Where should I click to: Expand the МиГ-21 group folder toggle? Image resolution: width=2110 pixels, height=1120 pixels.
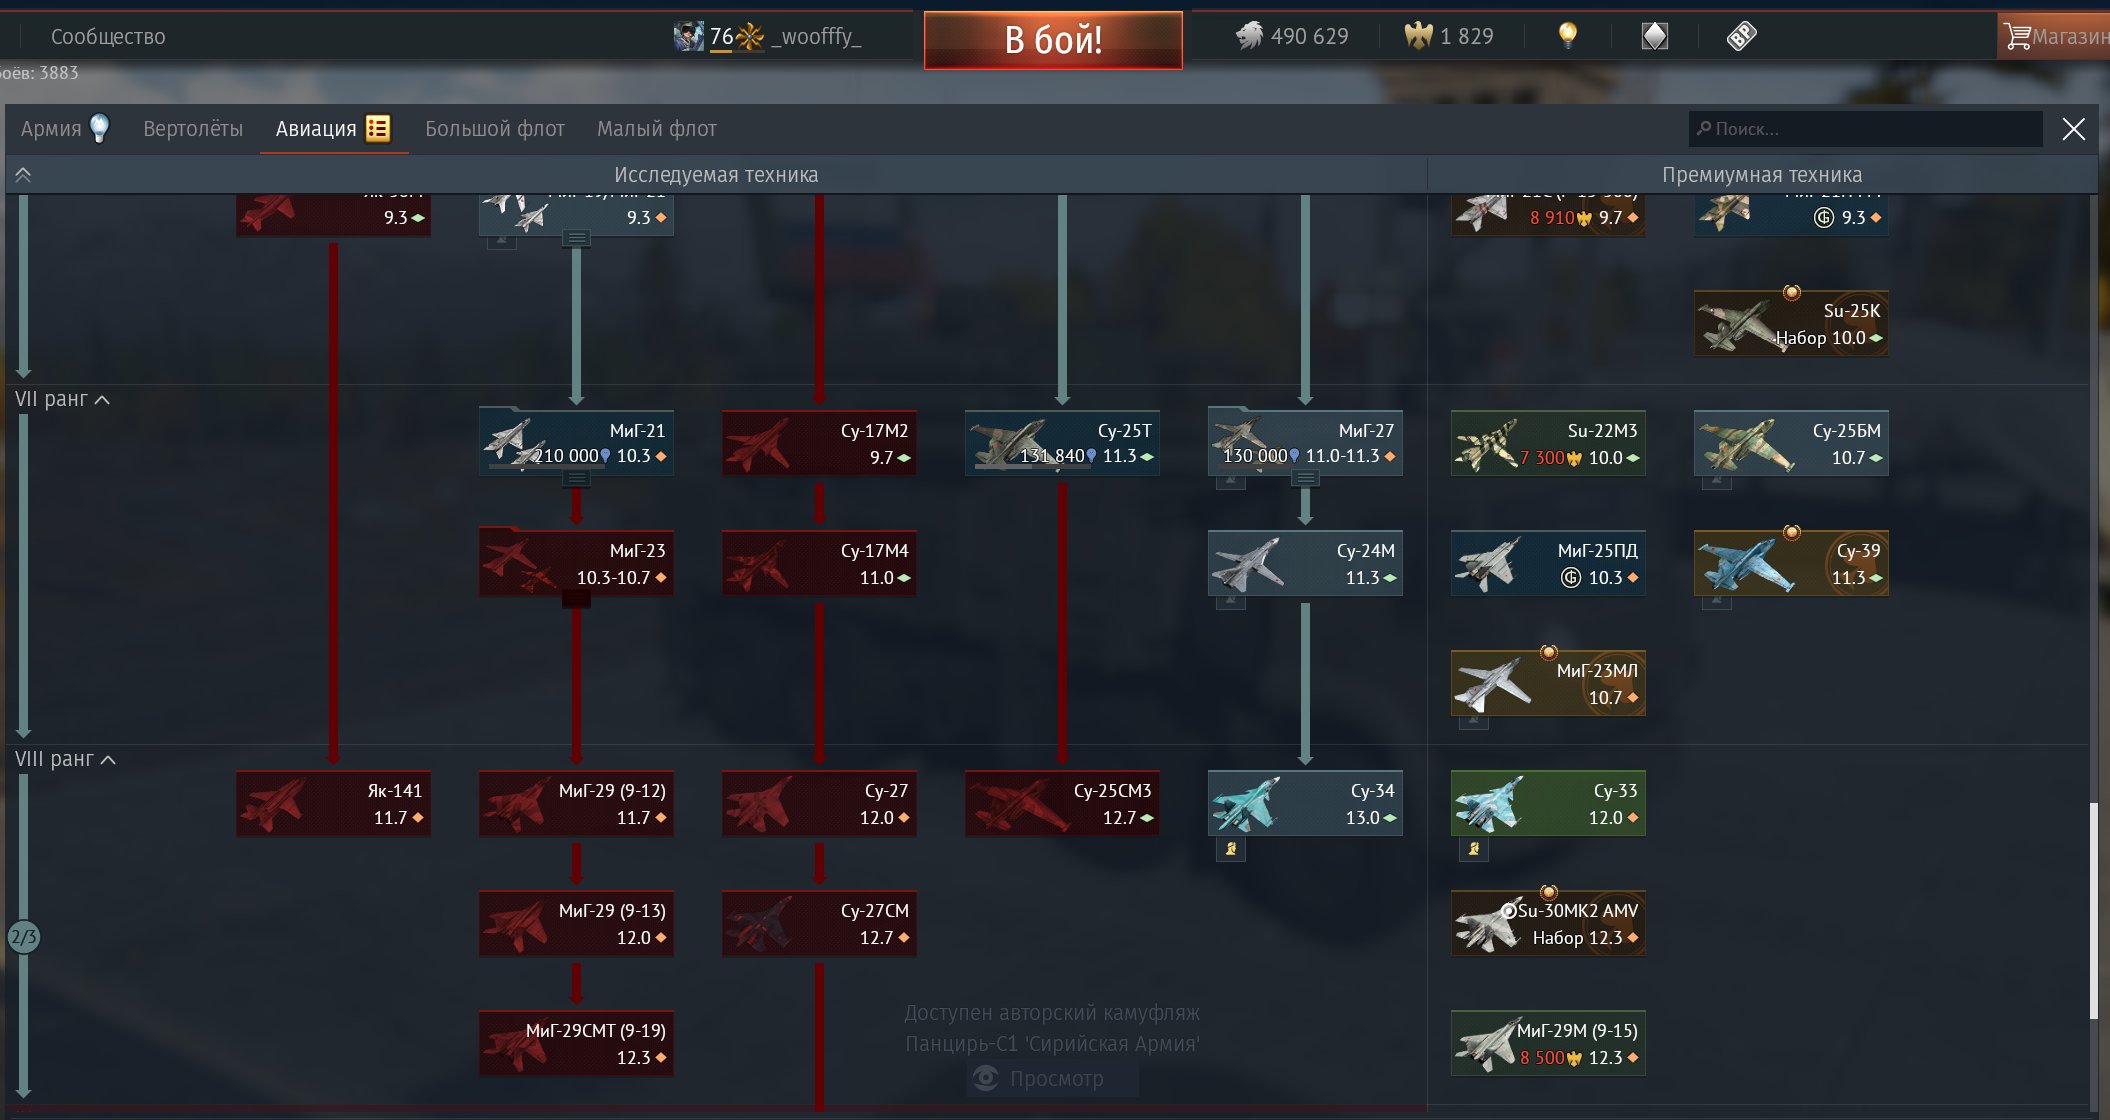[x=576, y=479]
